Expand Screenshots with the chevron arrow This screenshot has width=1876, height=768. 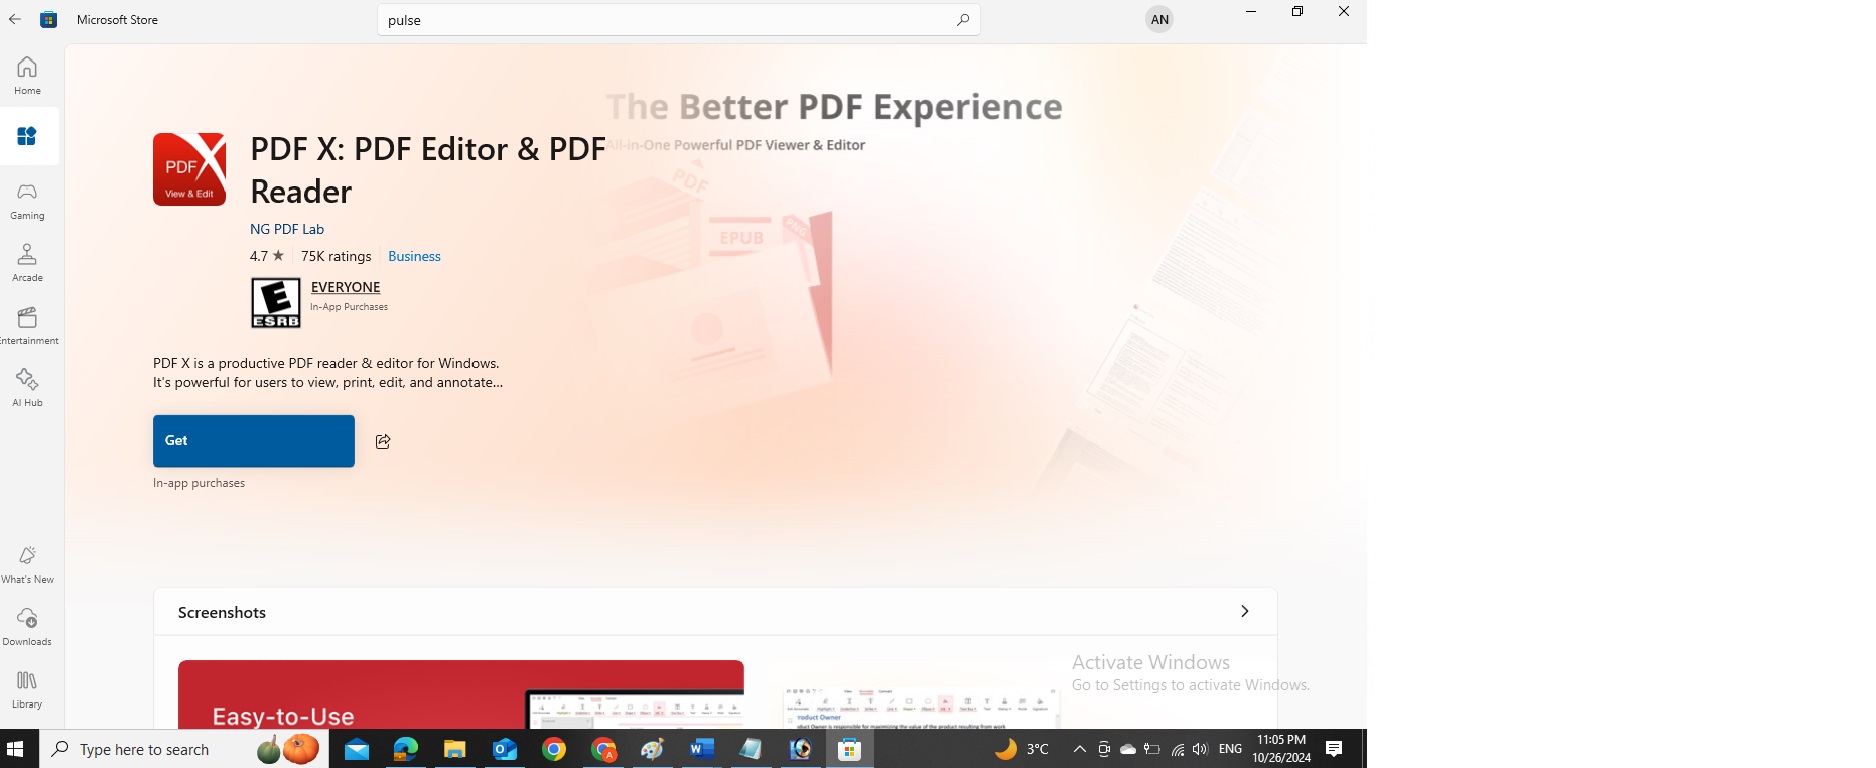click(x=1245, y=611)
